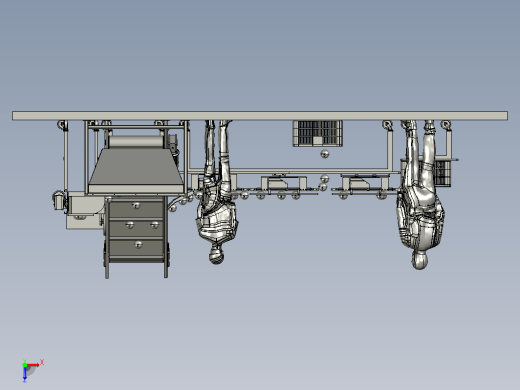This screenshot has height=390, width=520.
Task: Select the center vent grille under the slab
Action: click(318, 133)
